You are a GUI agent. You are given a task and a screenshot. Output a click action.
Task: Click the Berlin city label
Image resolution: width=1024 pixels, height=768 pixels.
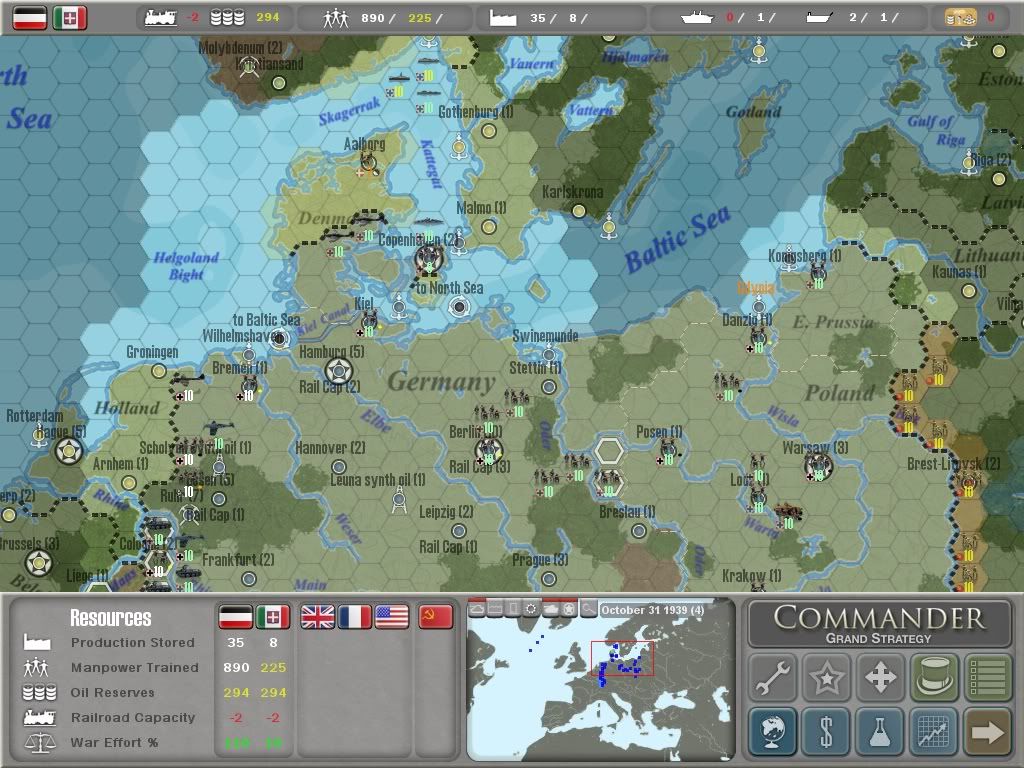pyautogui.click(x=475, y=432)
